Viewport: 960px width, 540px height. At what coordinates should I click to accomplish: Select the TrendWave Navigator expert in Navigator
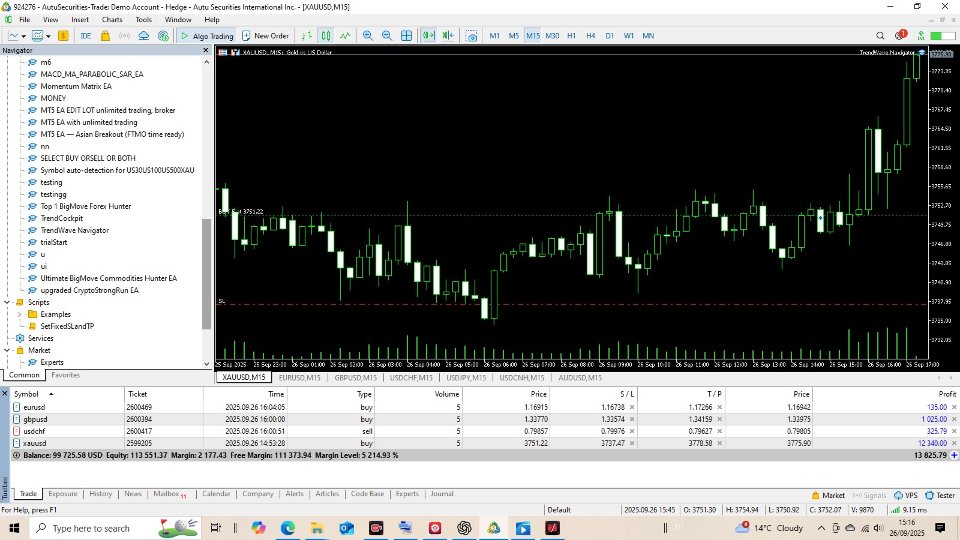click(74, 230)
